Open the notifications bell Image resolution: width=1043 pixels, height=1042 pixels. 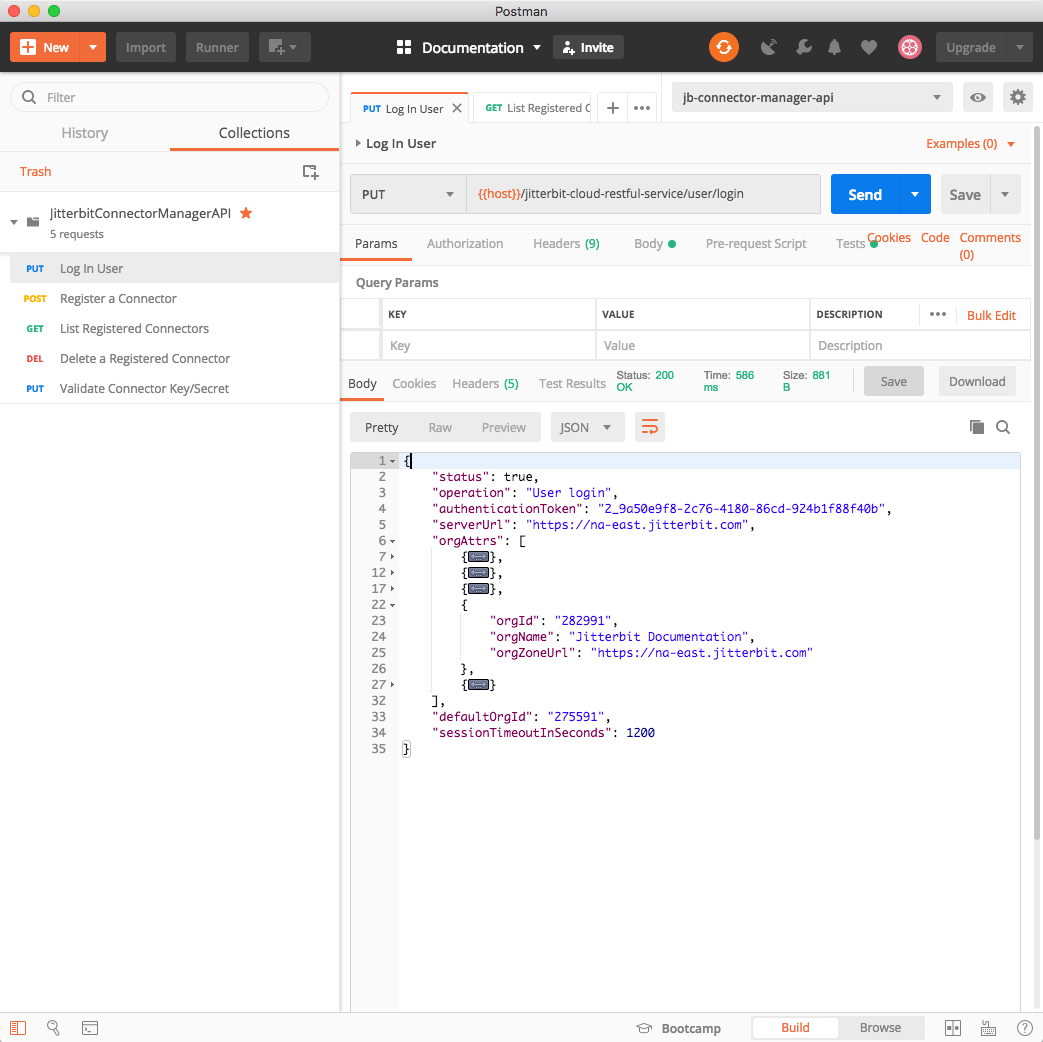pyautogui.click(x=834, y=47)
